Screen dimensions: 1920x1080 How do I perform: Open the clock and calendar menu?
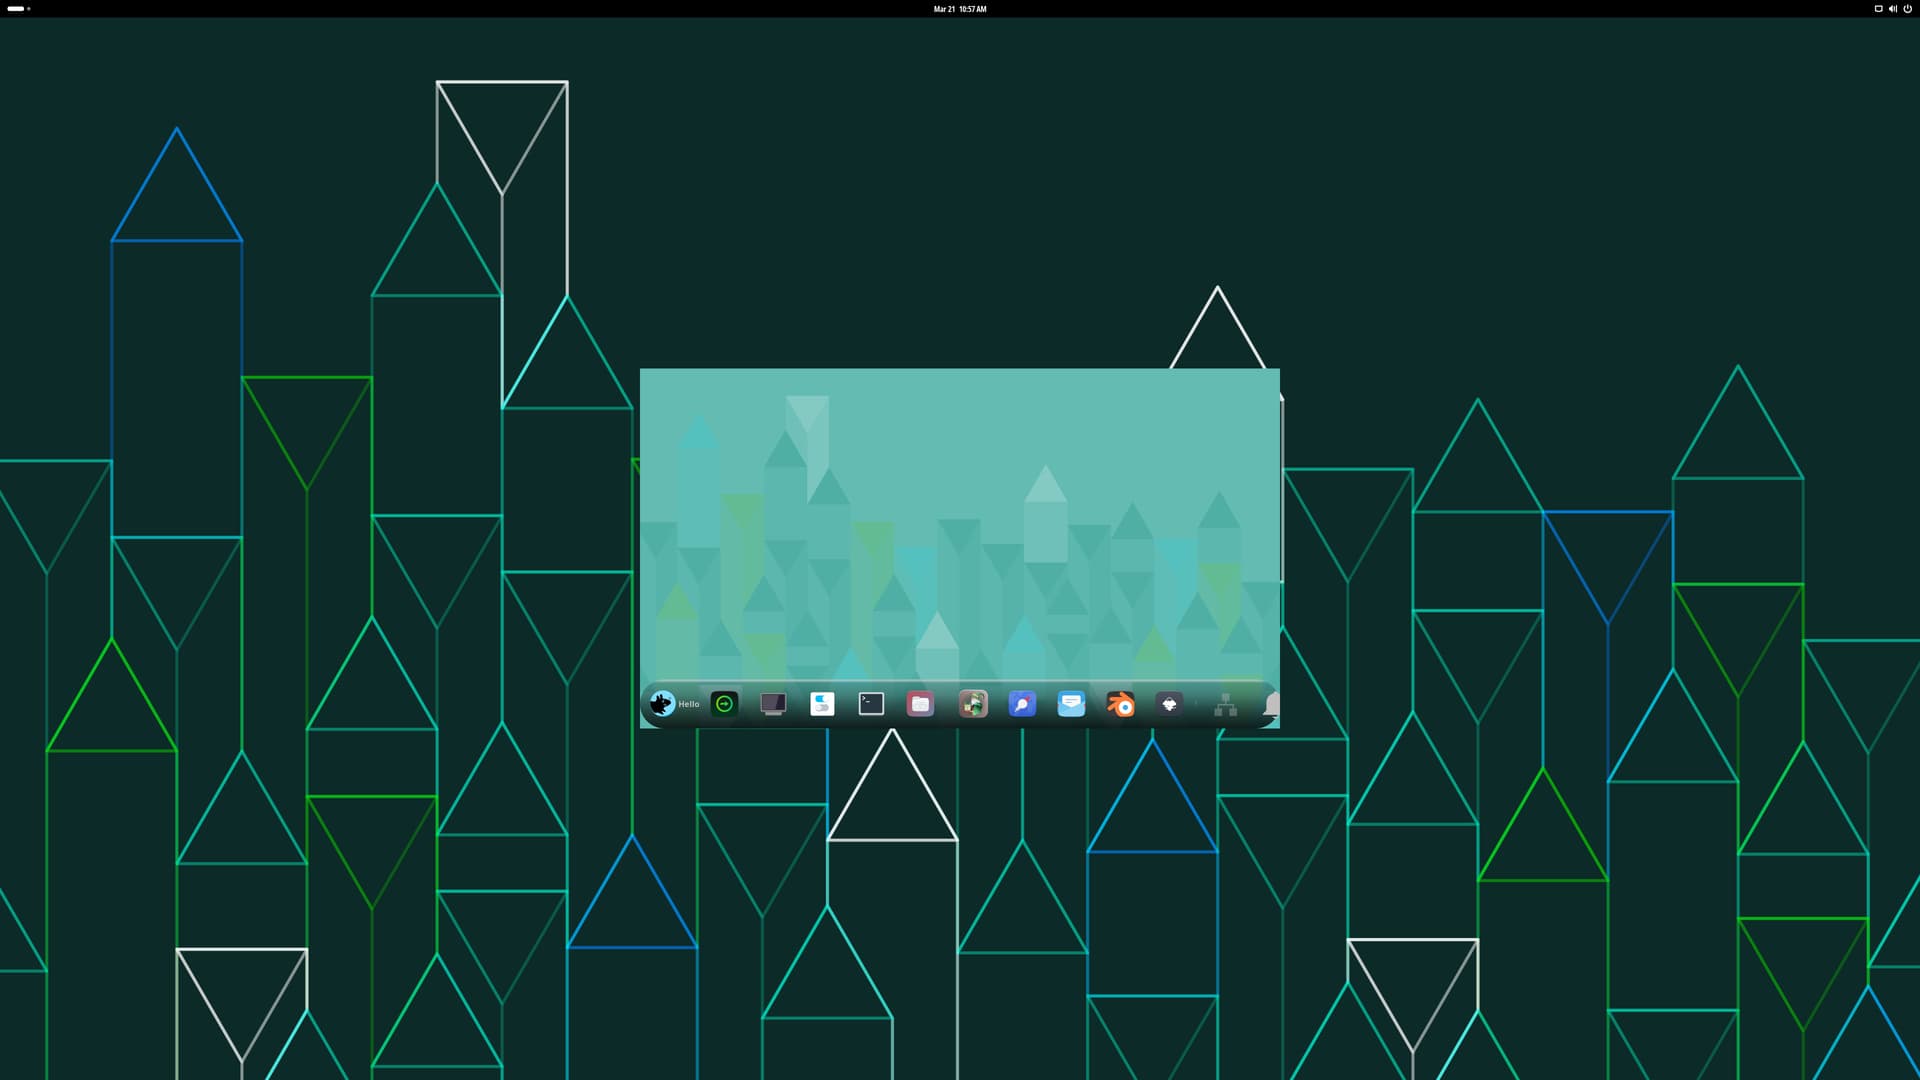coord(959,9)
